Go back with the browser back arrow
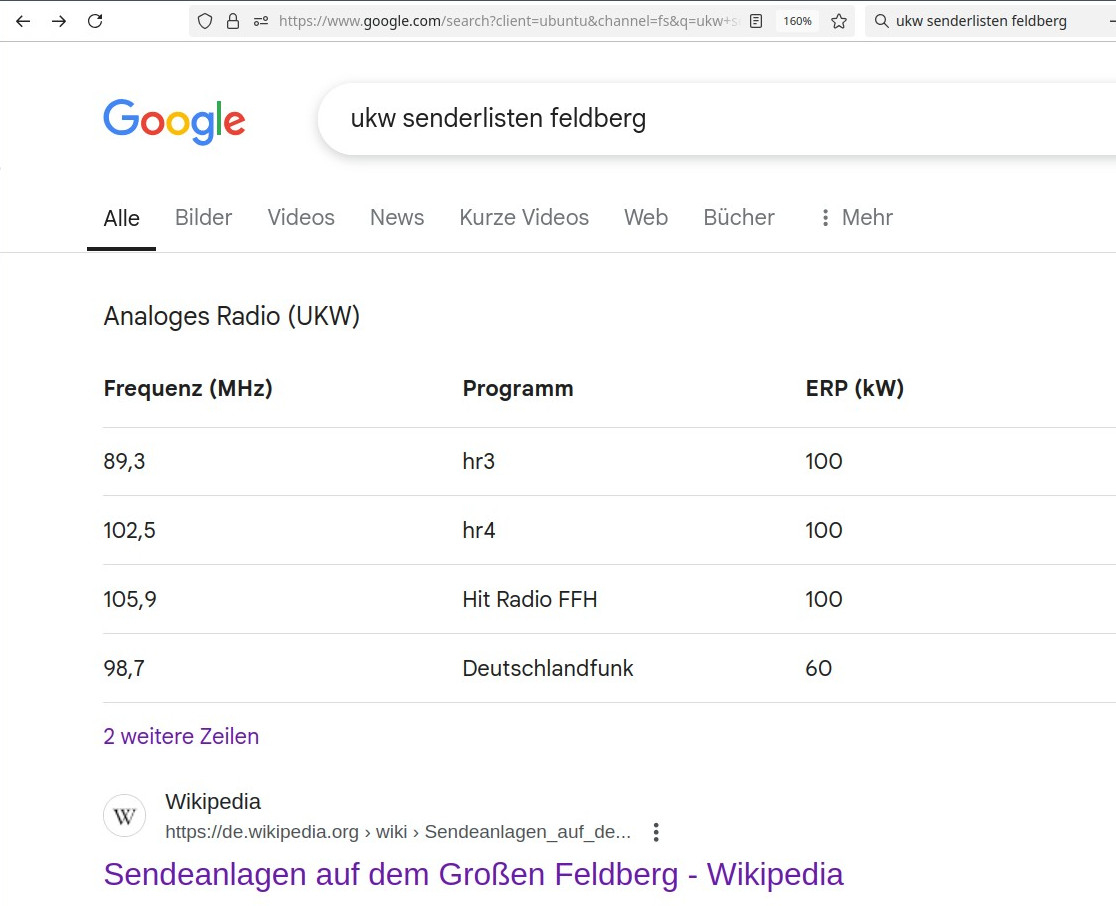 [x=23, y=21]
